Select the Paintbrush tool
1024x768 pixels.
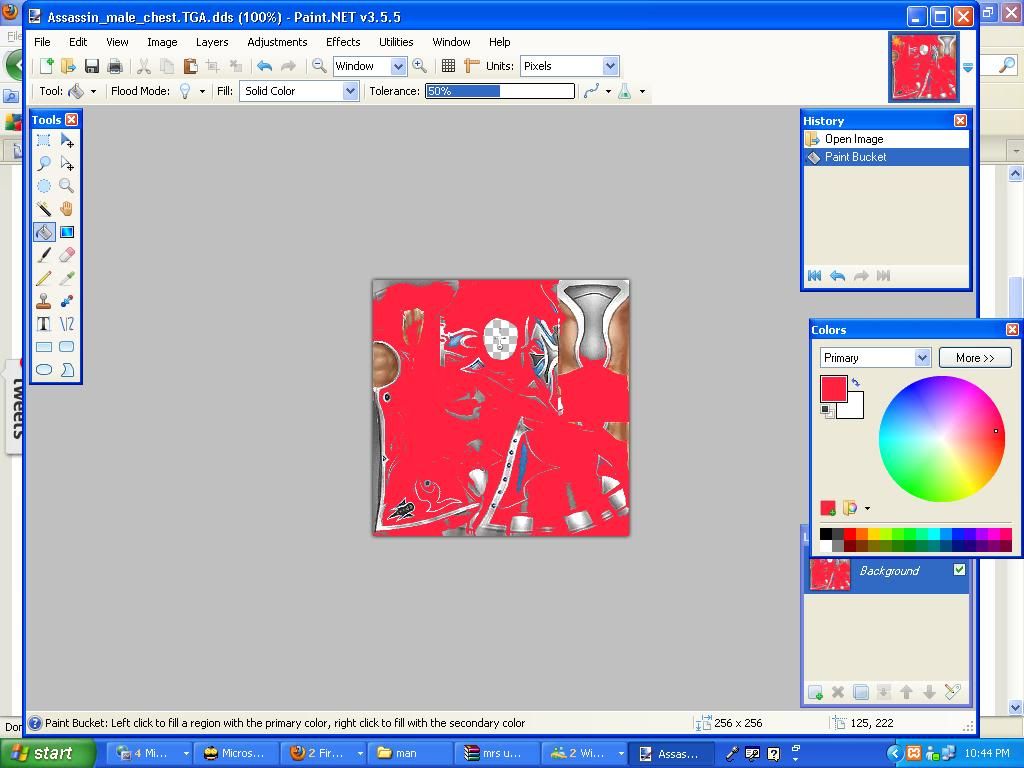(x=44, y=255)
